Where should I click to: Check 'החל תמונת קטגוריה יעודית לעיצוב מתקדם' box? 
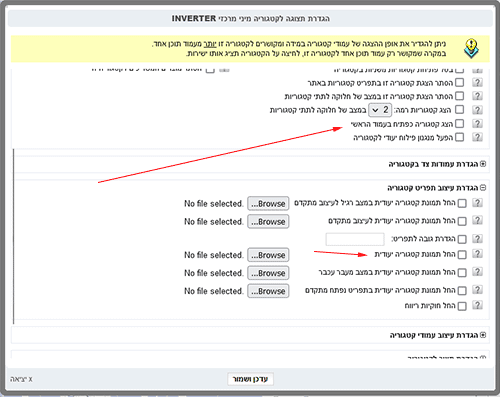click(462, 221)
